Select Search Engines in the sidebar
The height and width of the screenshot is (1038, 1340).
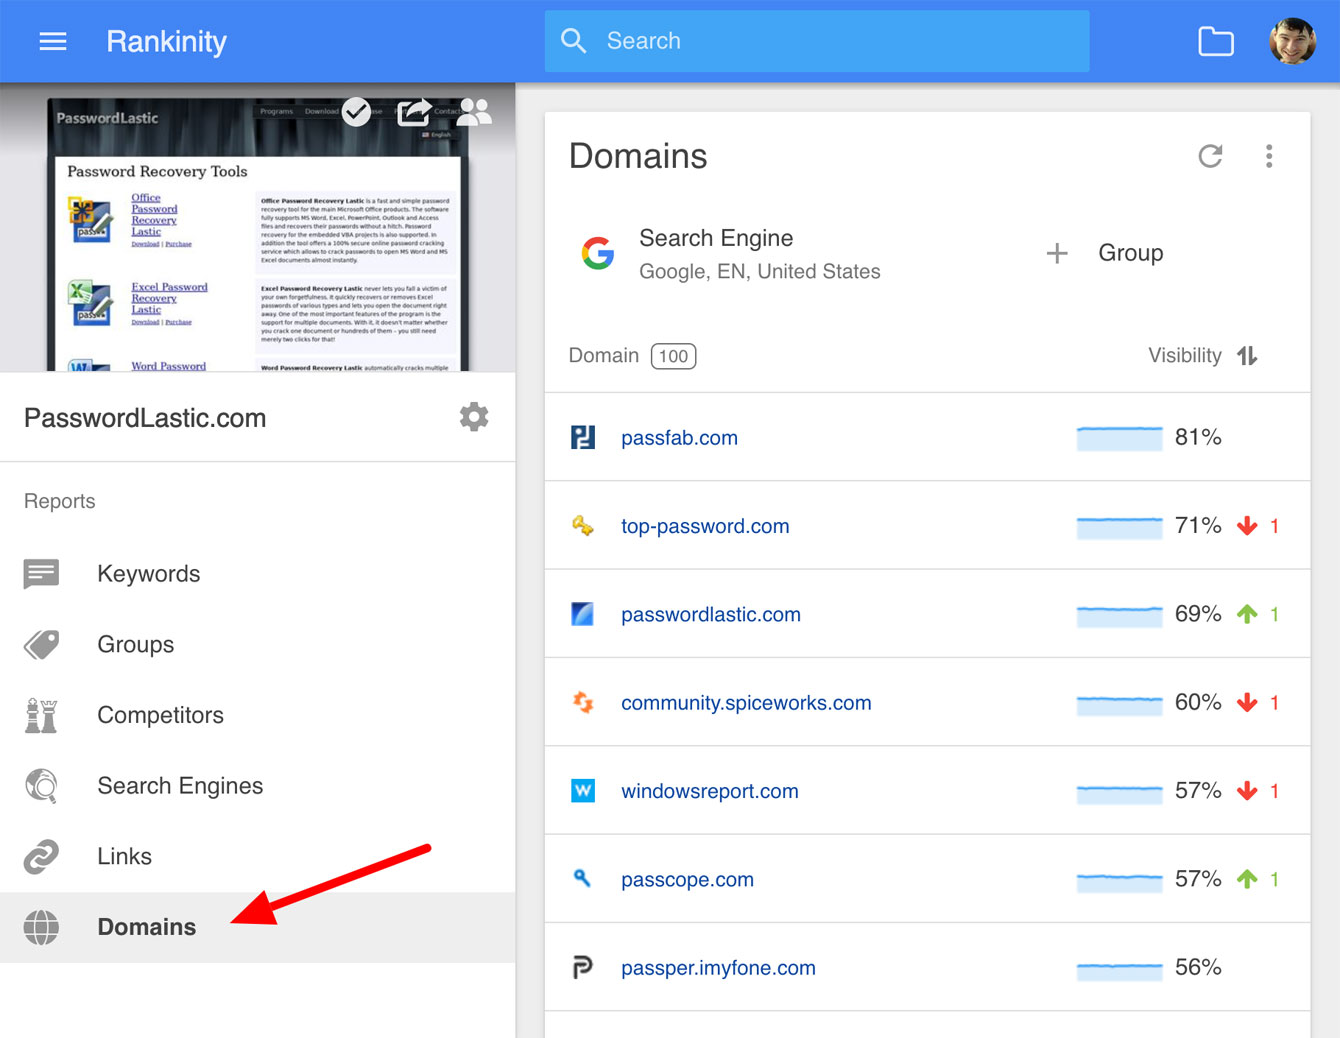[x=180, y=786]
